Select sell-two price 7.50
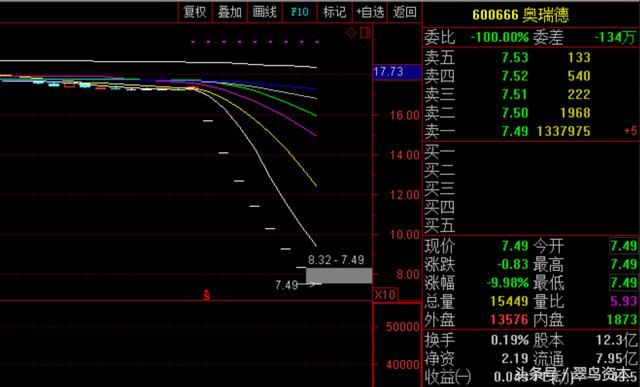The image size is (640, 387). pyautogui.click(x=515, y=113)
